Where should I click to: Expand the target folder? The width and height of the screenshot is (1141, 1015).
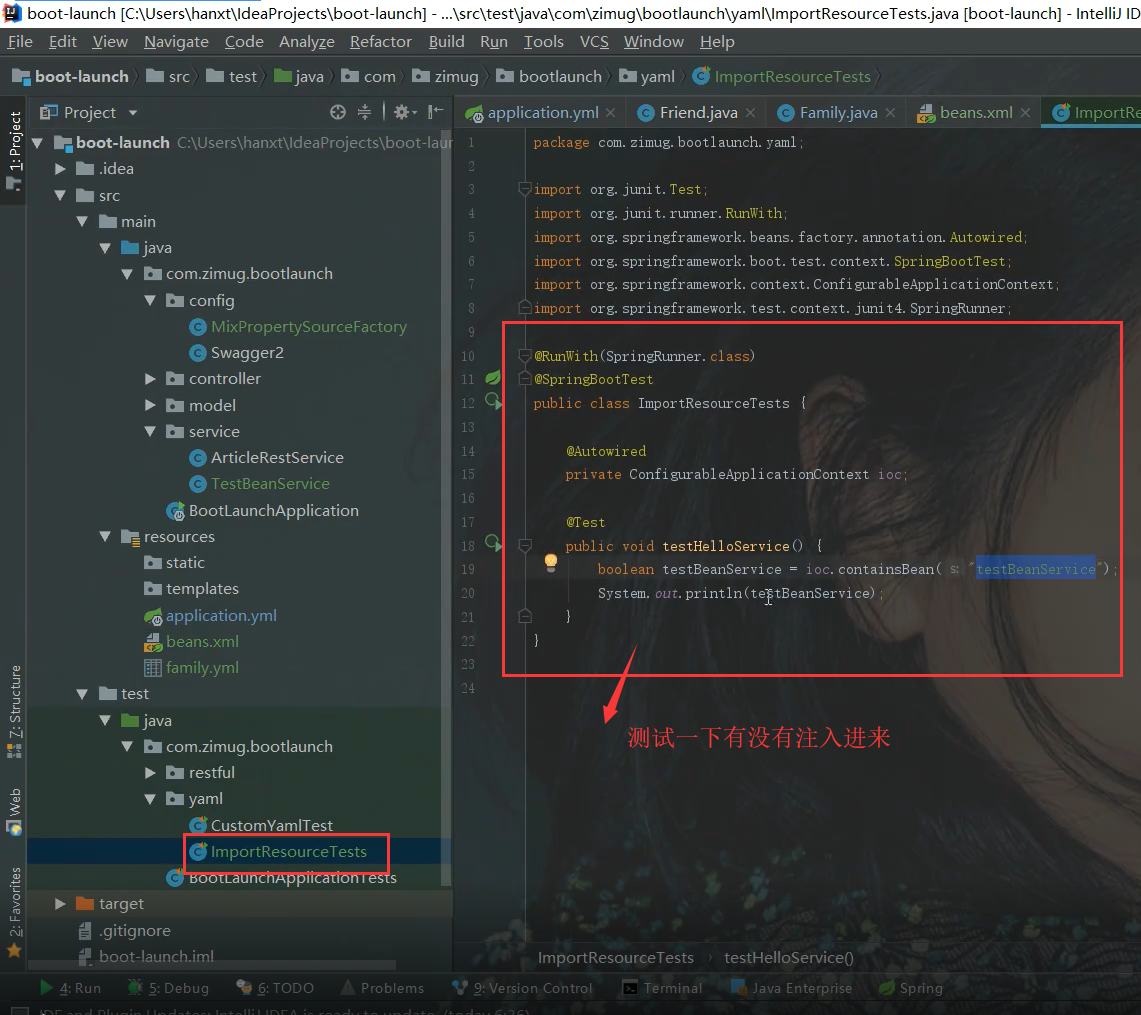tap(60, 904)
